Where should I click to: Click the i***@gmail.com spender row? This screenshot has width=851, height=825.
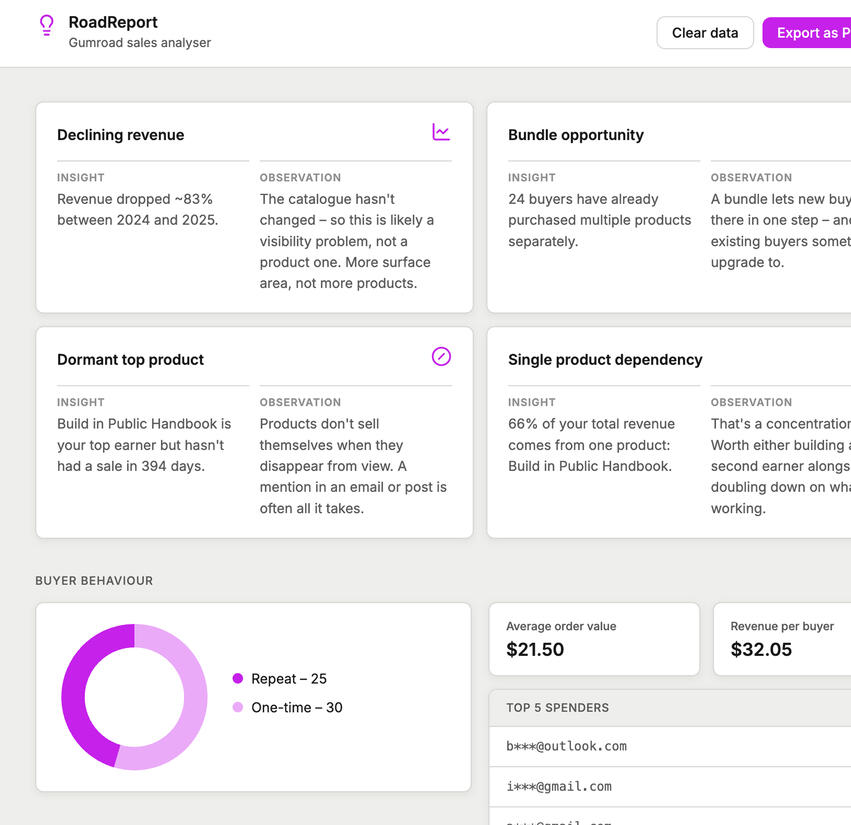[668, 787]
